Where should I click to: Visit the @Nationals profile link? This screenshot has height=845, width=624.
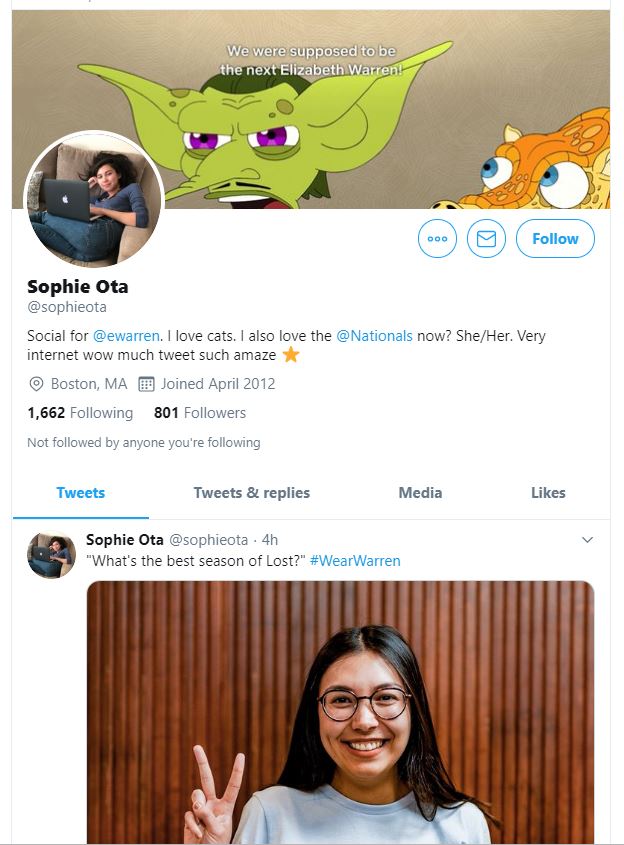click(x=374, y=336)
